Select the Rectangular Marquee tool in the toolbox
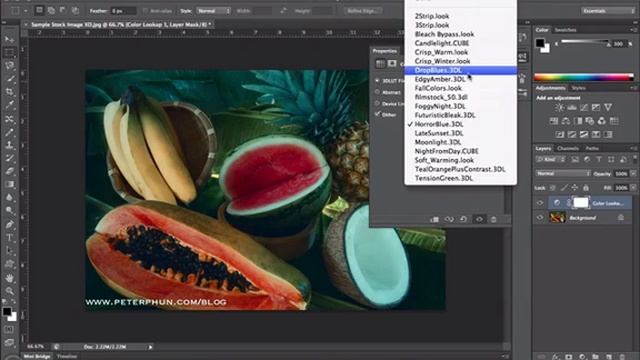The image size is (640, 360). tap(9, 52)
